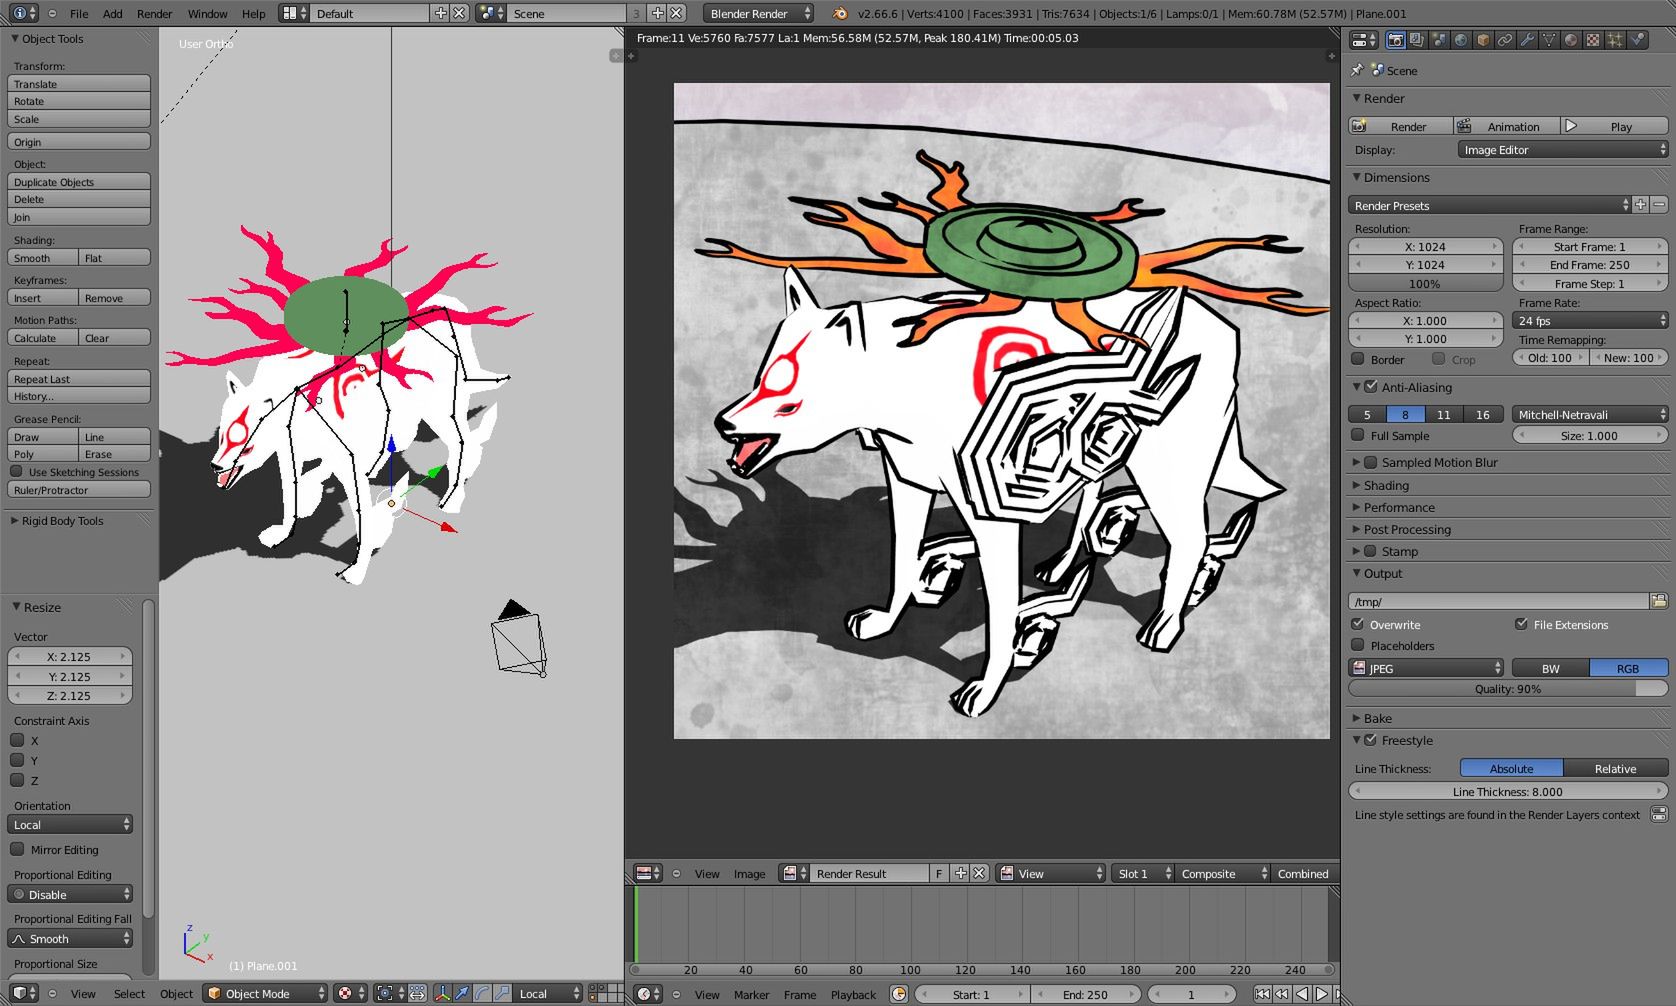Open the 24 fps frame rate dropdown
Viewport: 1676px width, 1006px height.
click(x=1590, y=321)
